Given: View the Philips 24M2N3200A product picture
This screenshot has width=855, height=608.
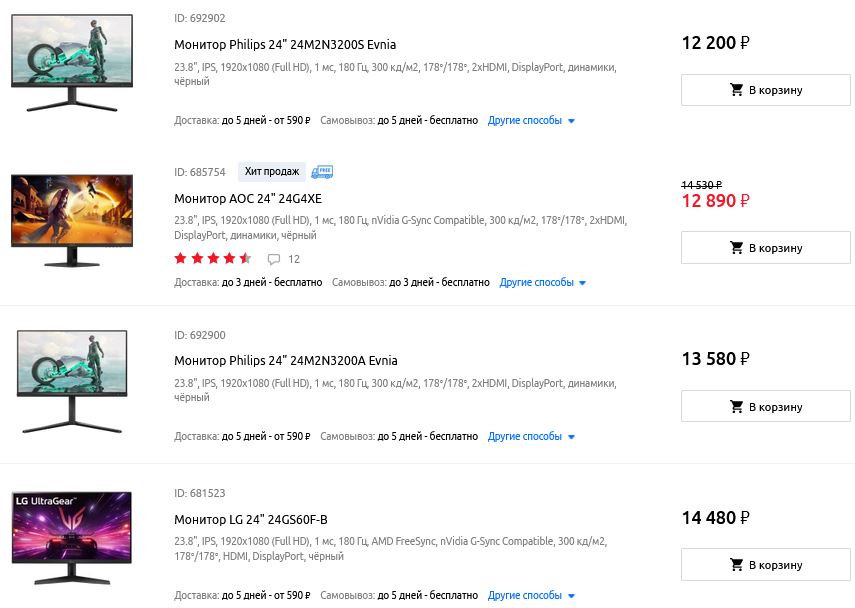Looking at the screenshot, I should click(72, 380).
